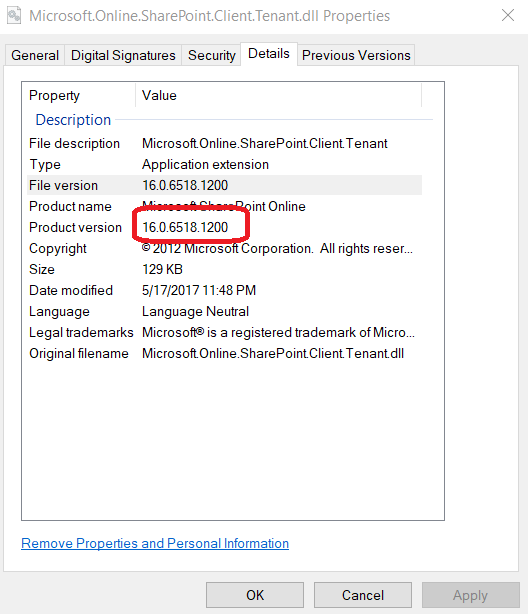Screen dimensions: 528x614
Task: Click the Product version value 16.0.6518.1200
Action: [185, 228]
